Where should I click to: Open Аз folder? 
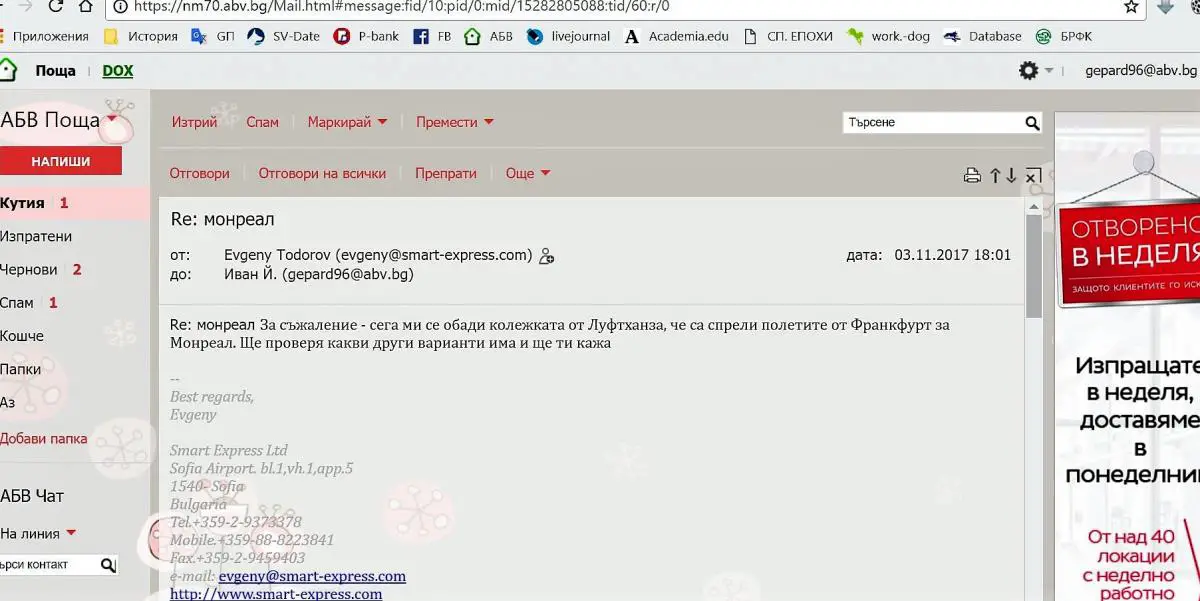click(8, 402)
